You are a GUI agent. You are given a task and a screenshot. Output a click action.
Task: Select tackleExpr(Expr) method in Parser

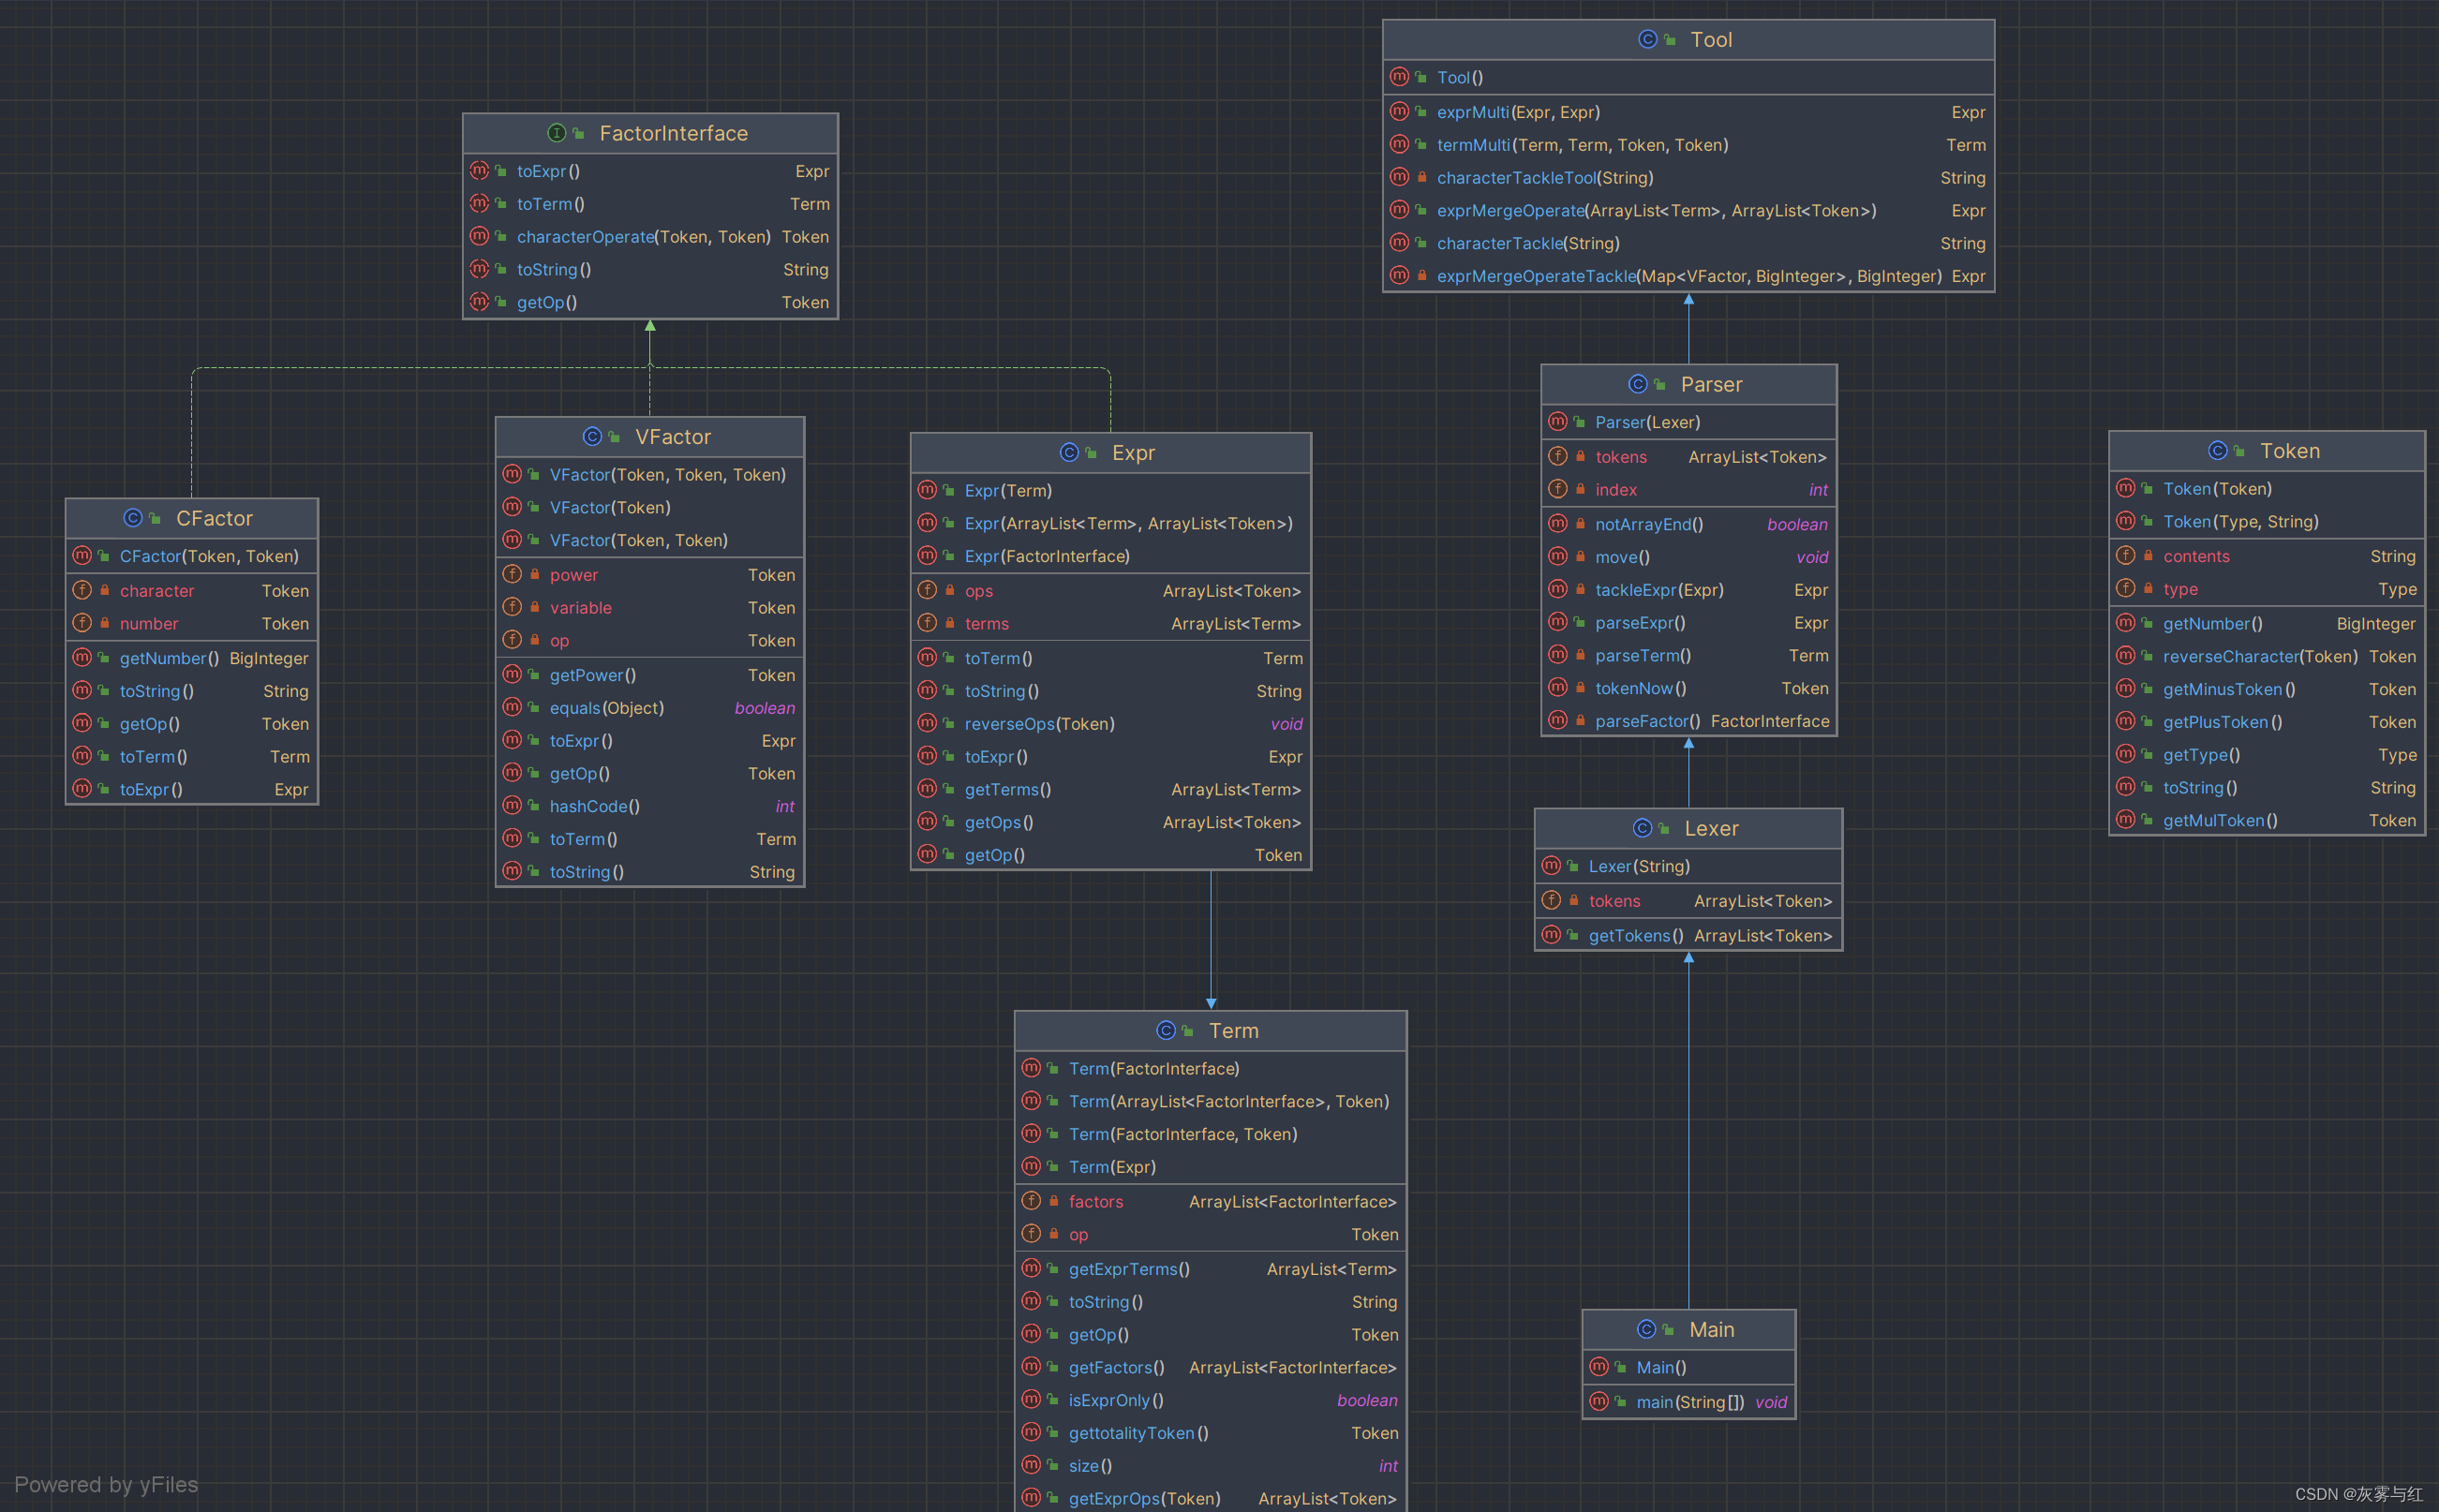tap(1688, 590)
